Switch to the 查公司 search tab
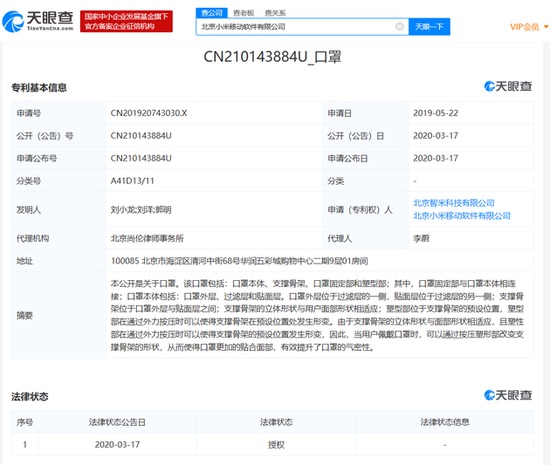The height and width of the screenshot is (465, 550). [212, 13]
